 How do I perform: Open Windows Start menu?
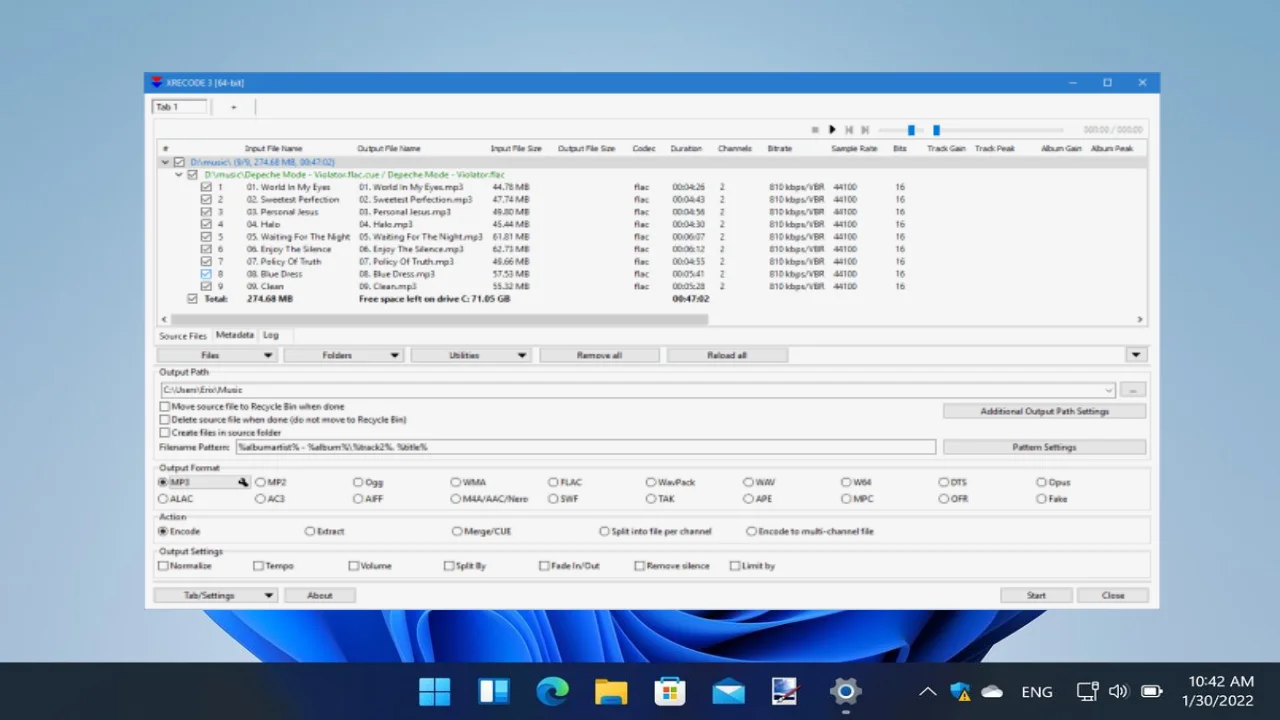(x=434, y=691)
